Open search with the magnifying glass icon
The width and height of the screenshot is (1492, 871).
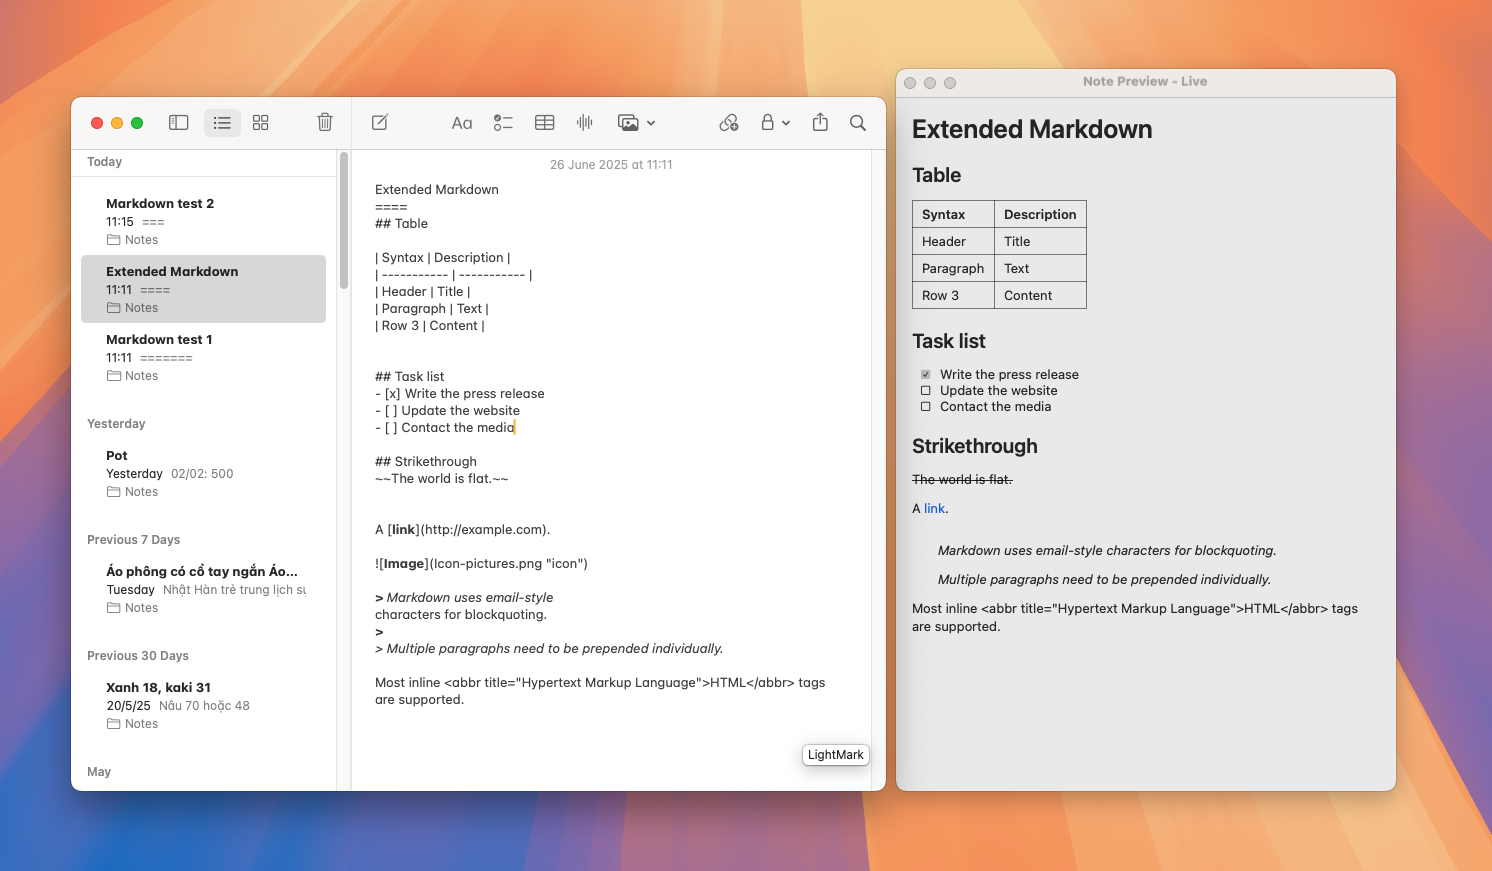coord(857,122)
